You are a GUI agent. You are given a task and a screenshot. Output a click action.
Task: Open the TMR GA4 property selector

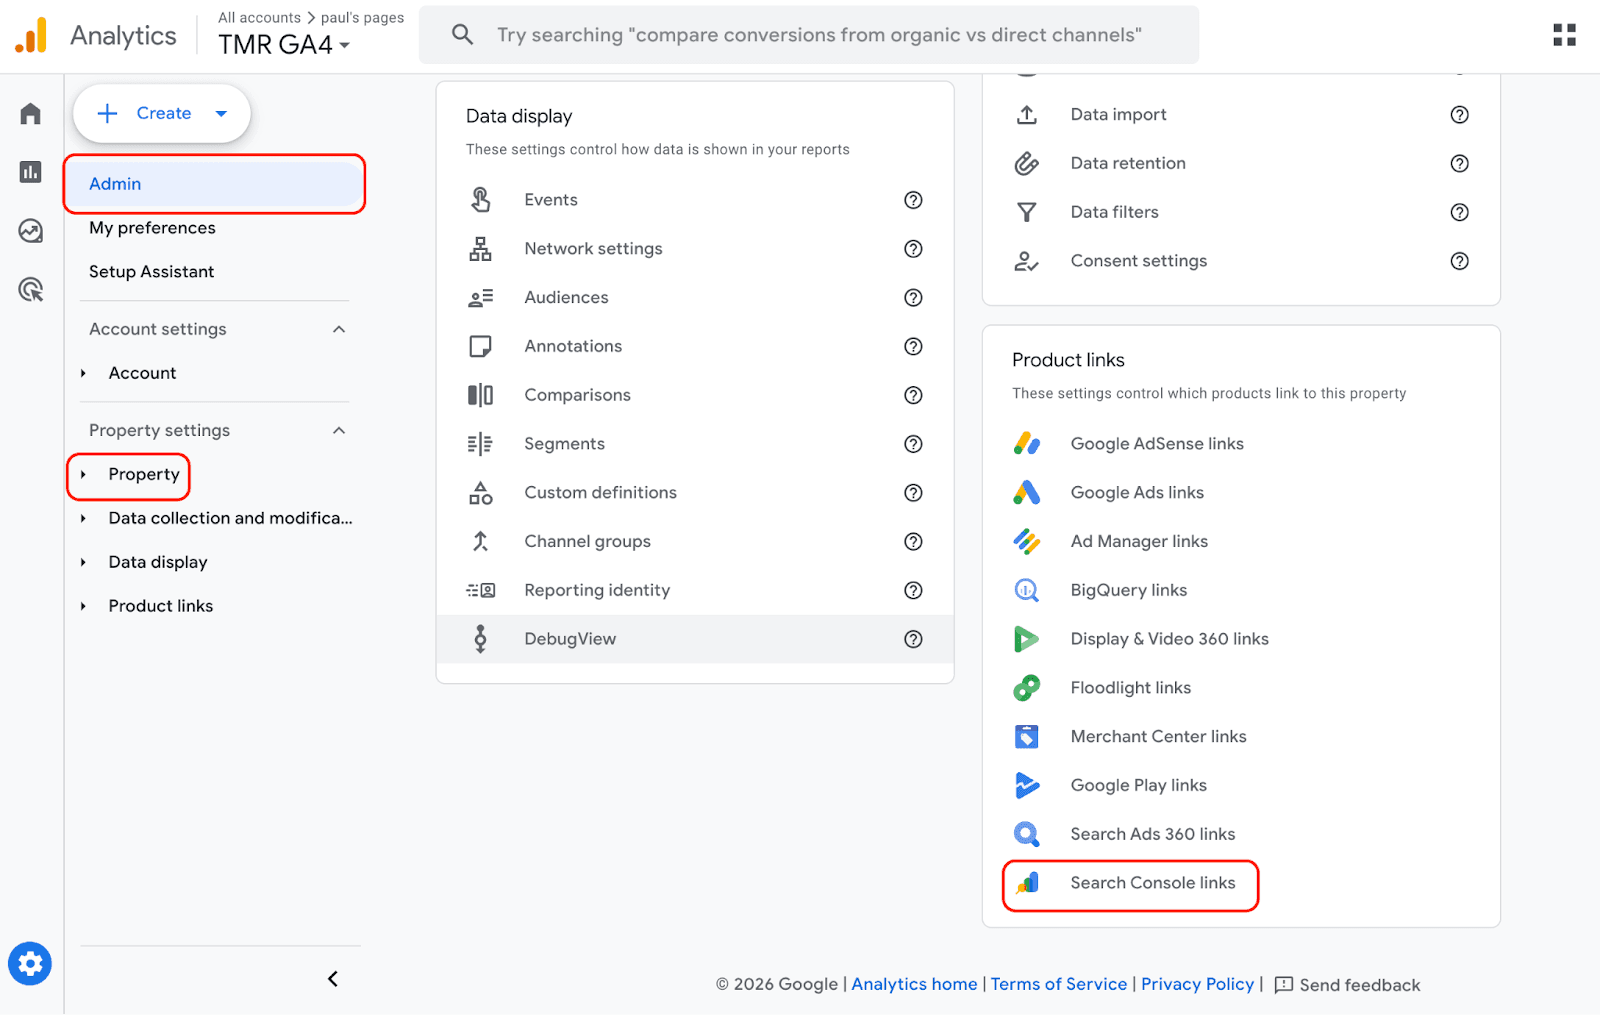point(284,45)
